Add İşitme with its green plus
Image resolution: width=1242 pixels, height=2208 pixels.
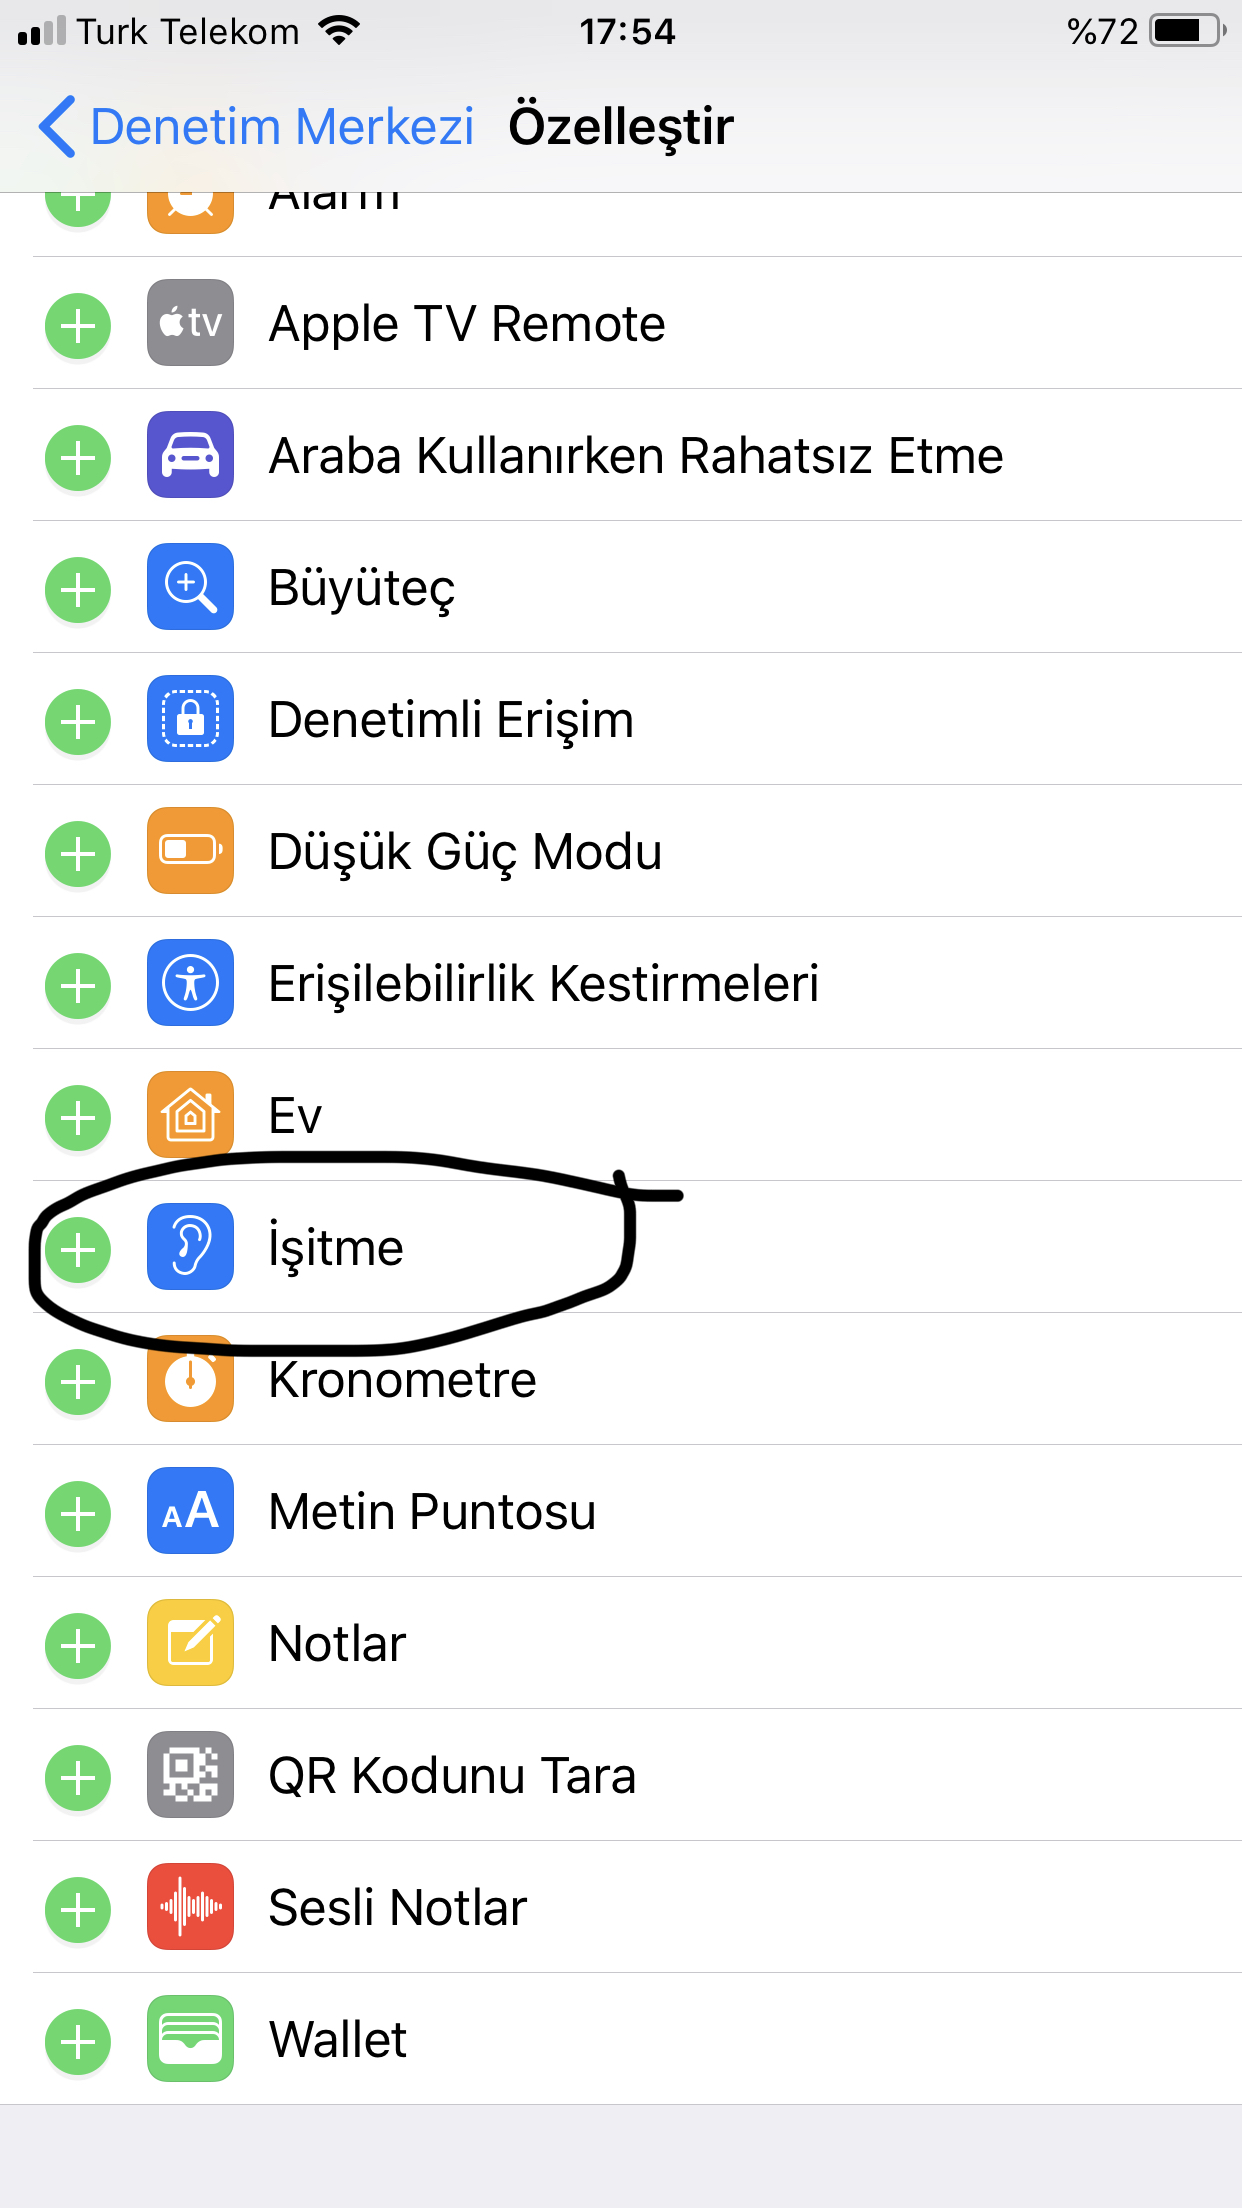point(78,1250)
